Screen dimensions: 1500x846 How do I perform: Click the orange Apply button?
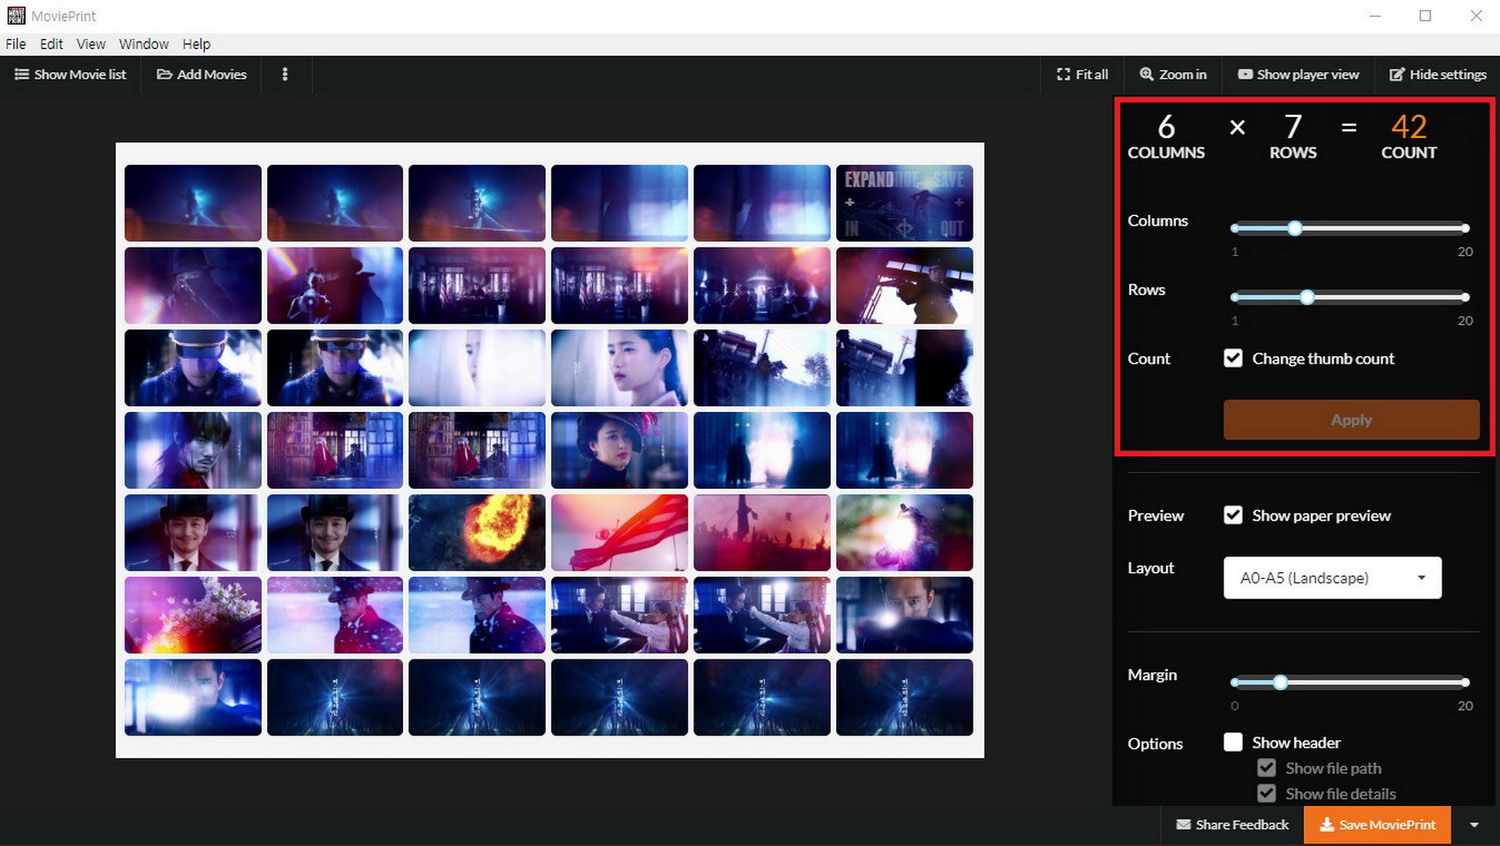1351,420
